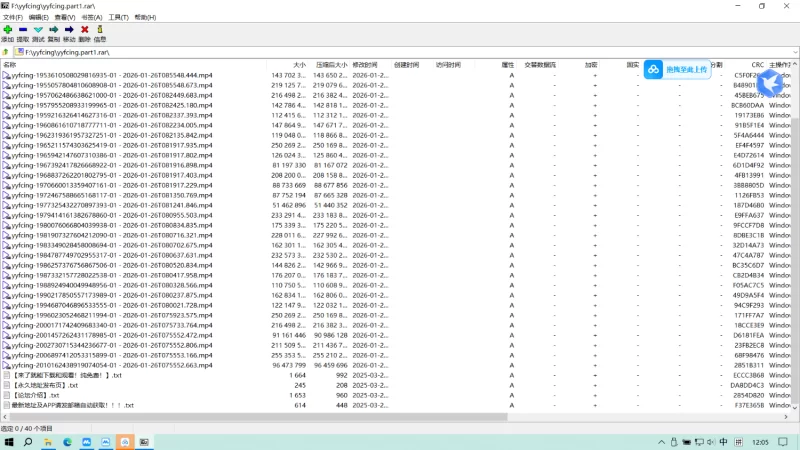Click the Delete (删除) red X icon
Image resolution: width=800 pixels, height=450 pixels.
[x=85, y=30]
